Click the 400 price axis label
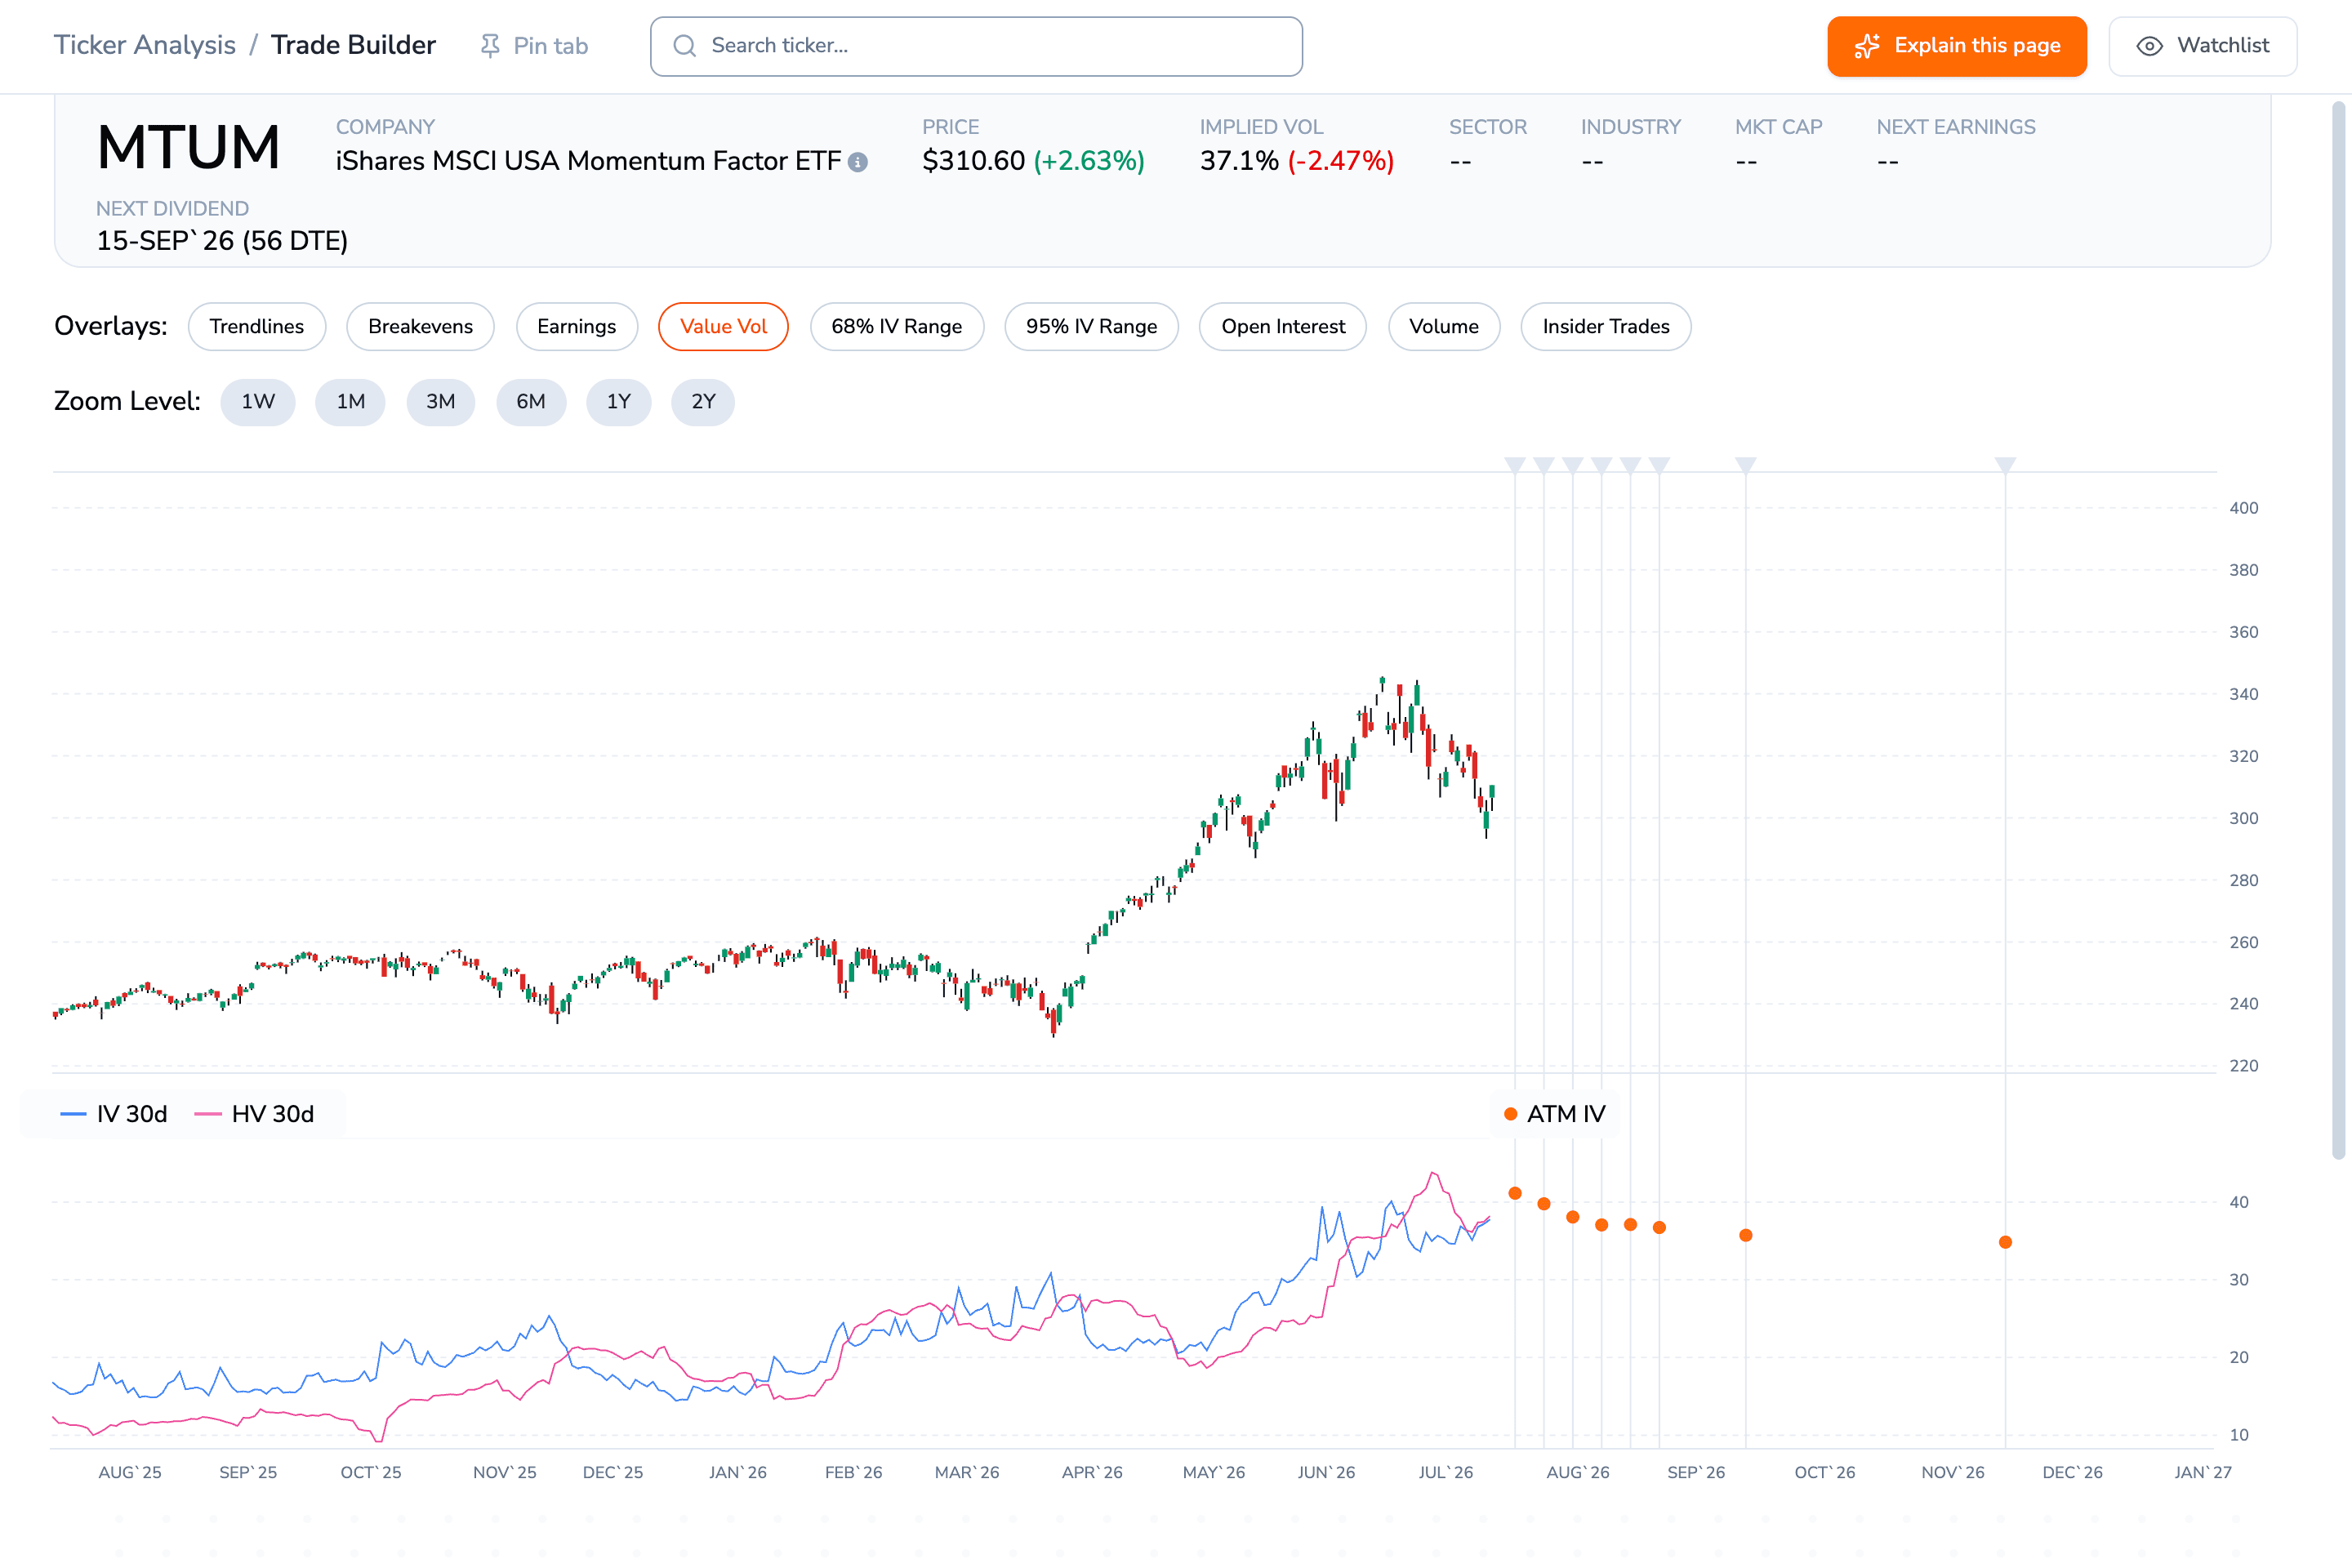Screen dimensions: 2352x1568 (2243, 508)
